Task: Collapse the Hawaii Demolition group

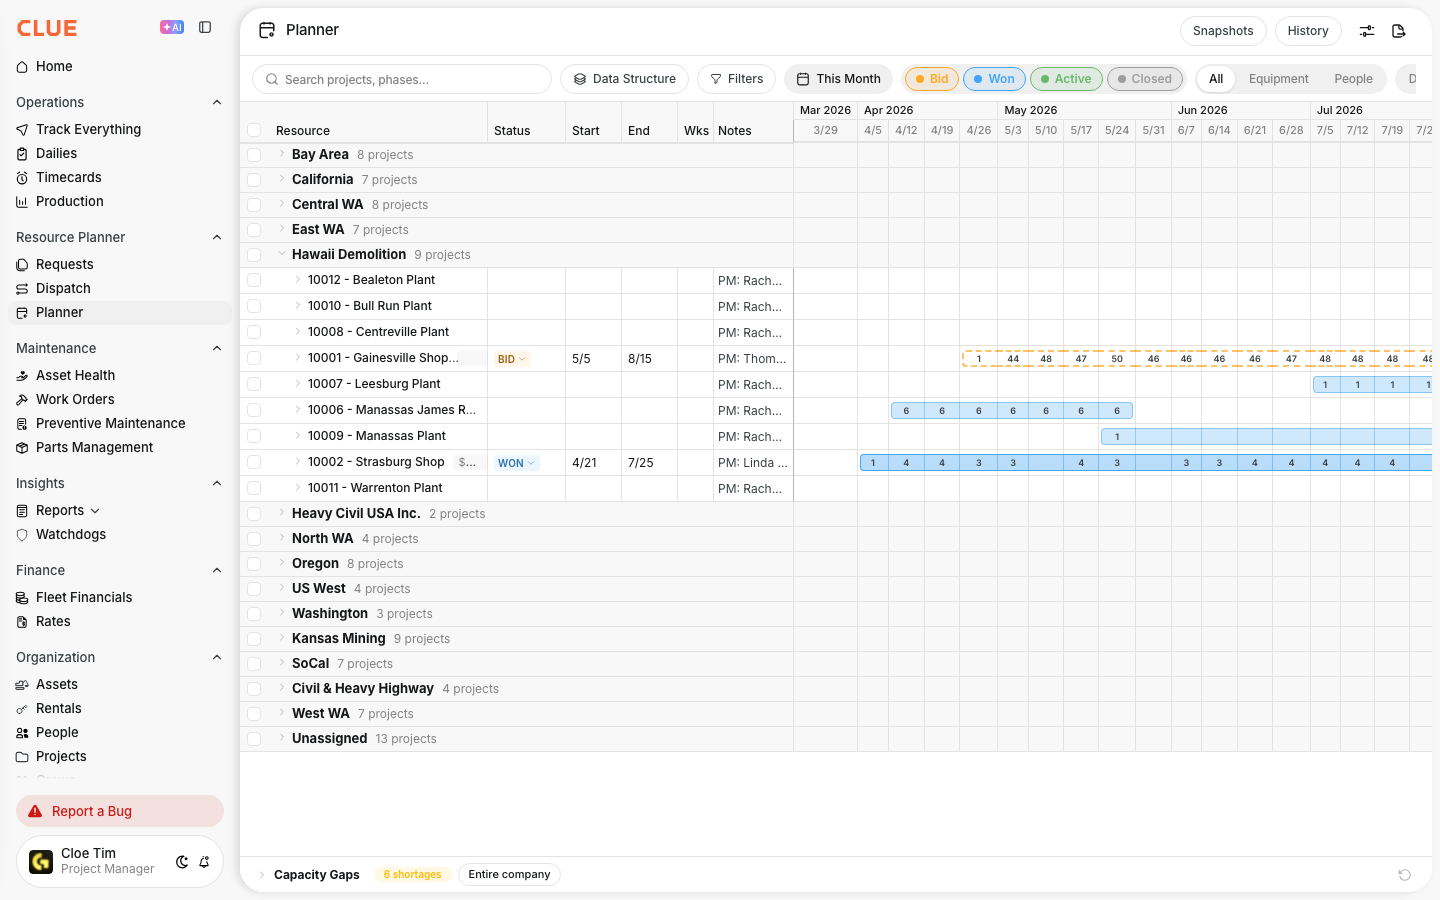Action: point(282,254)
